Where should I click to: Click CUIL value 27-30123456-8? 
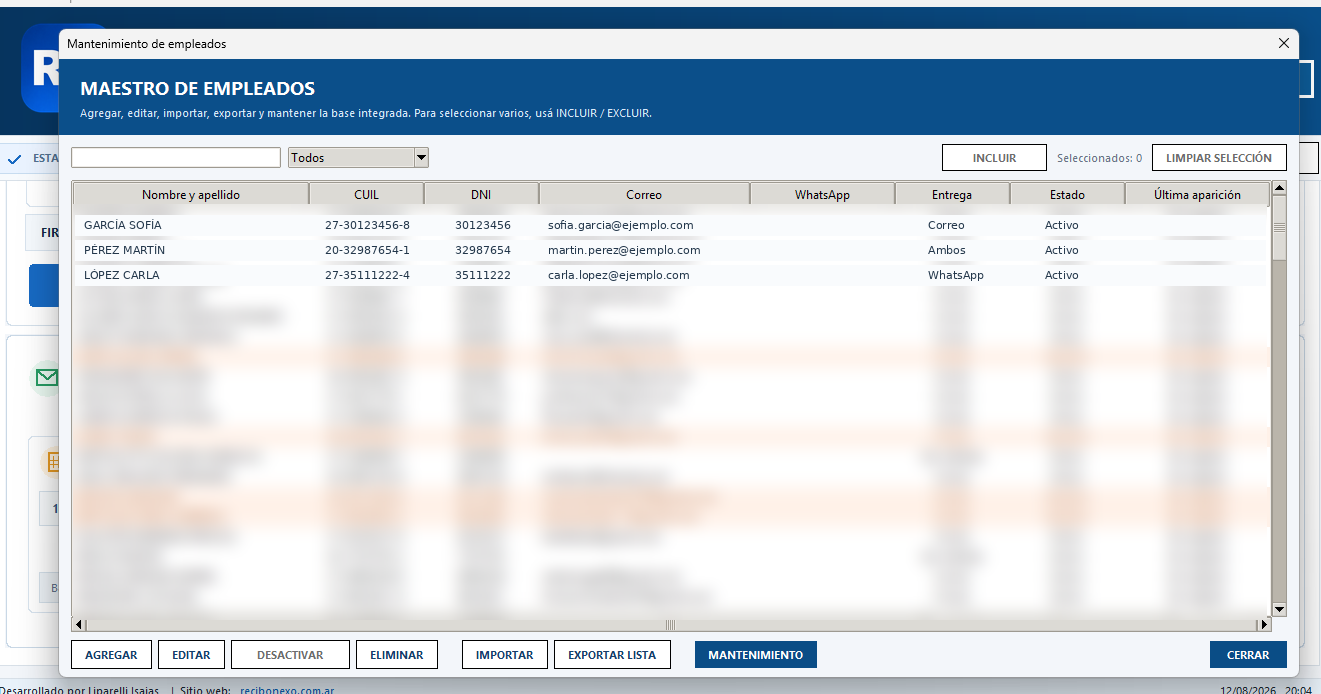point(367,225)
